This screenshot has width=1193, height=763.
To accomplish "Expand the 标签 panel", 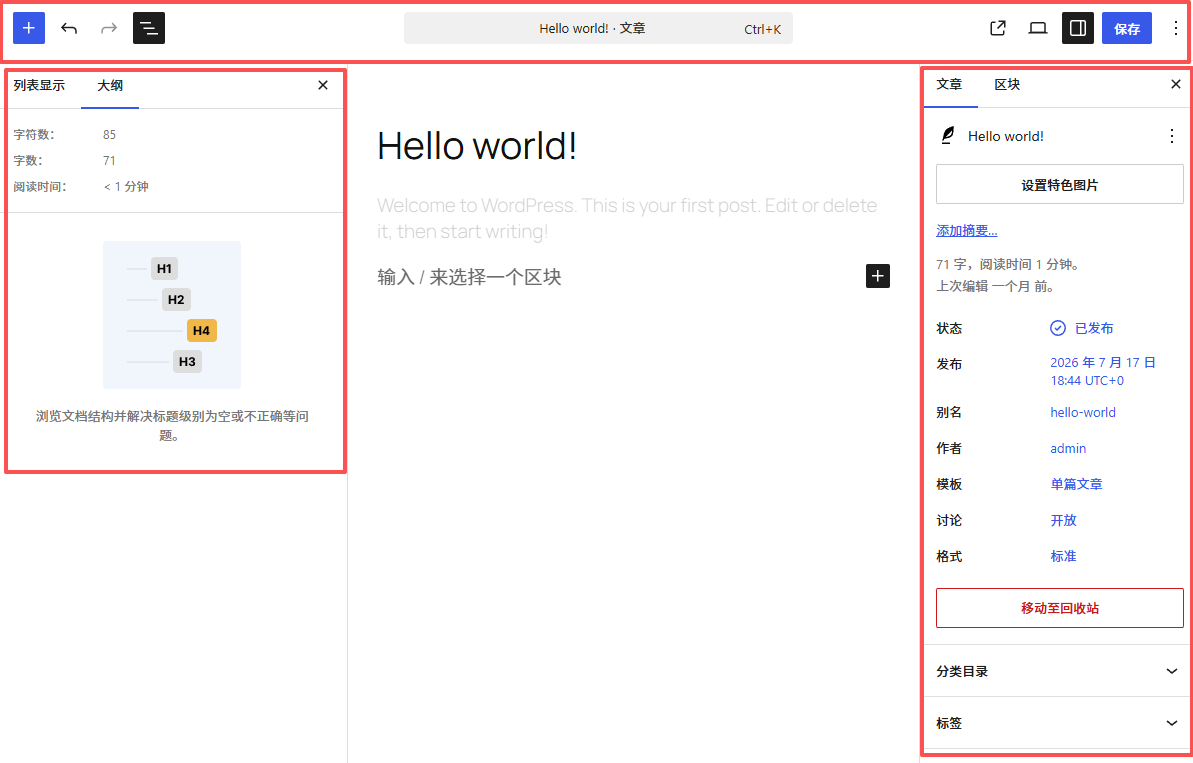I will [1057, 723].
